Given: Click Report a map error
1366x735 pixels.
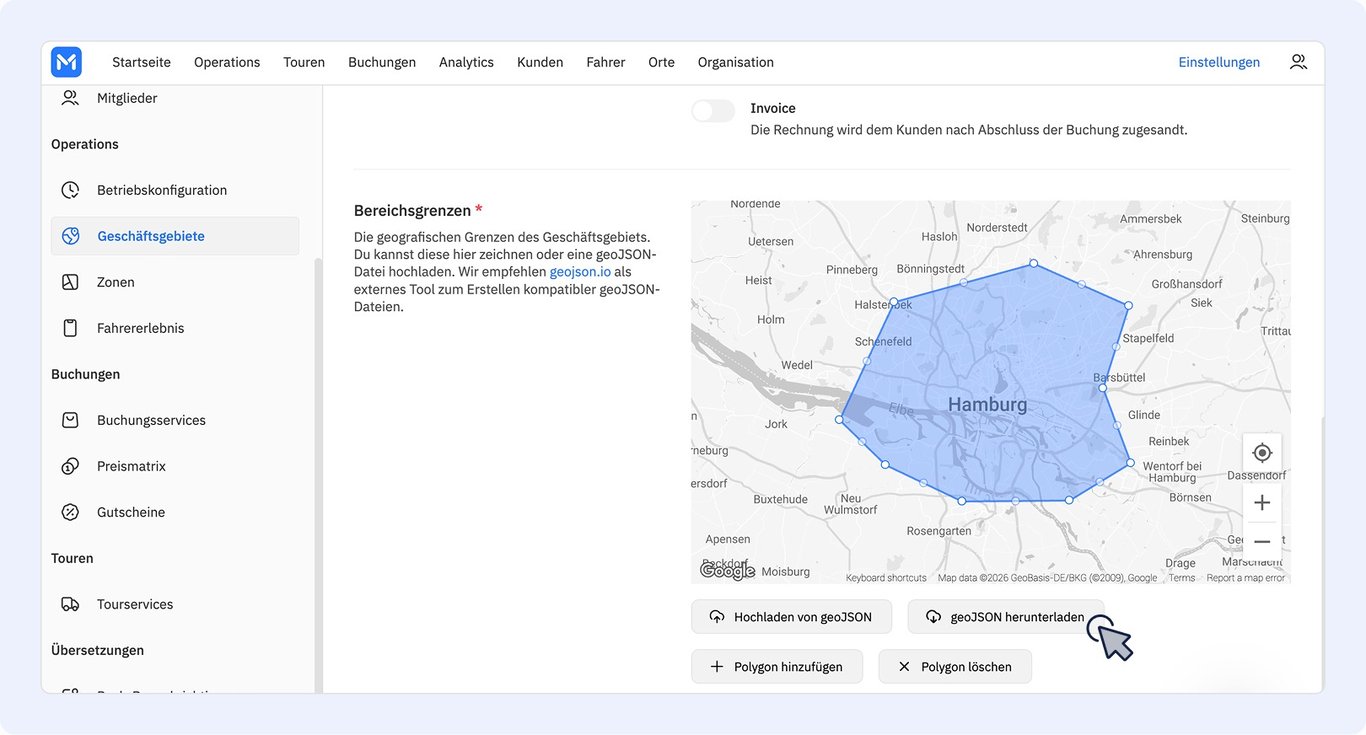Looking at the screenshot, I should coord(1246,578).
